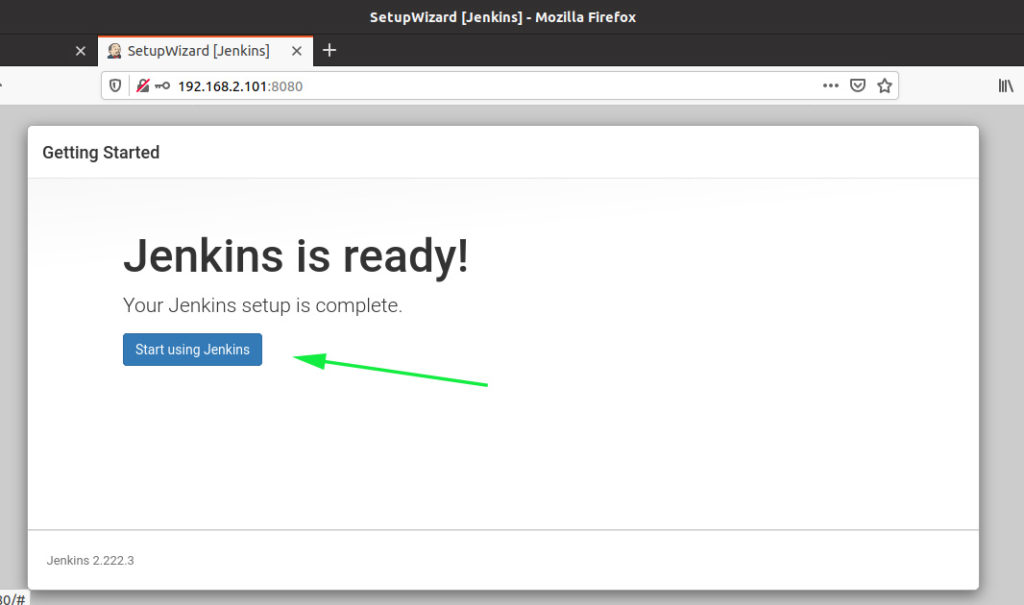Click the Jenkins favicon on the tab

coord(114,51)
